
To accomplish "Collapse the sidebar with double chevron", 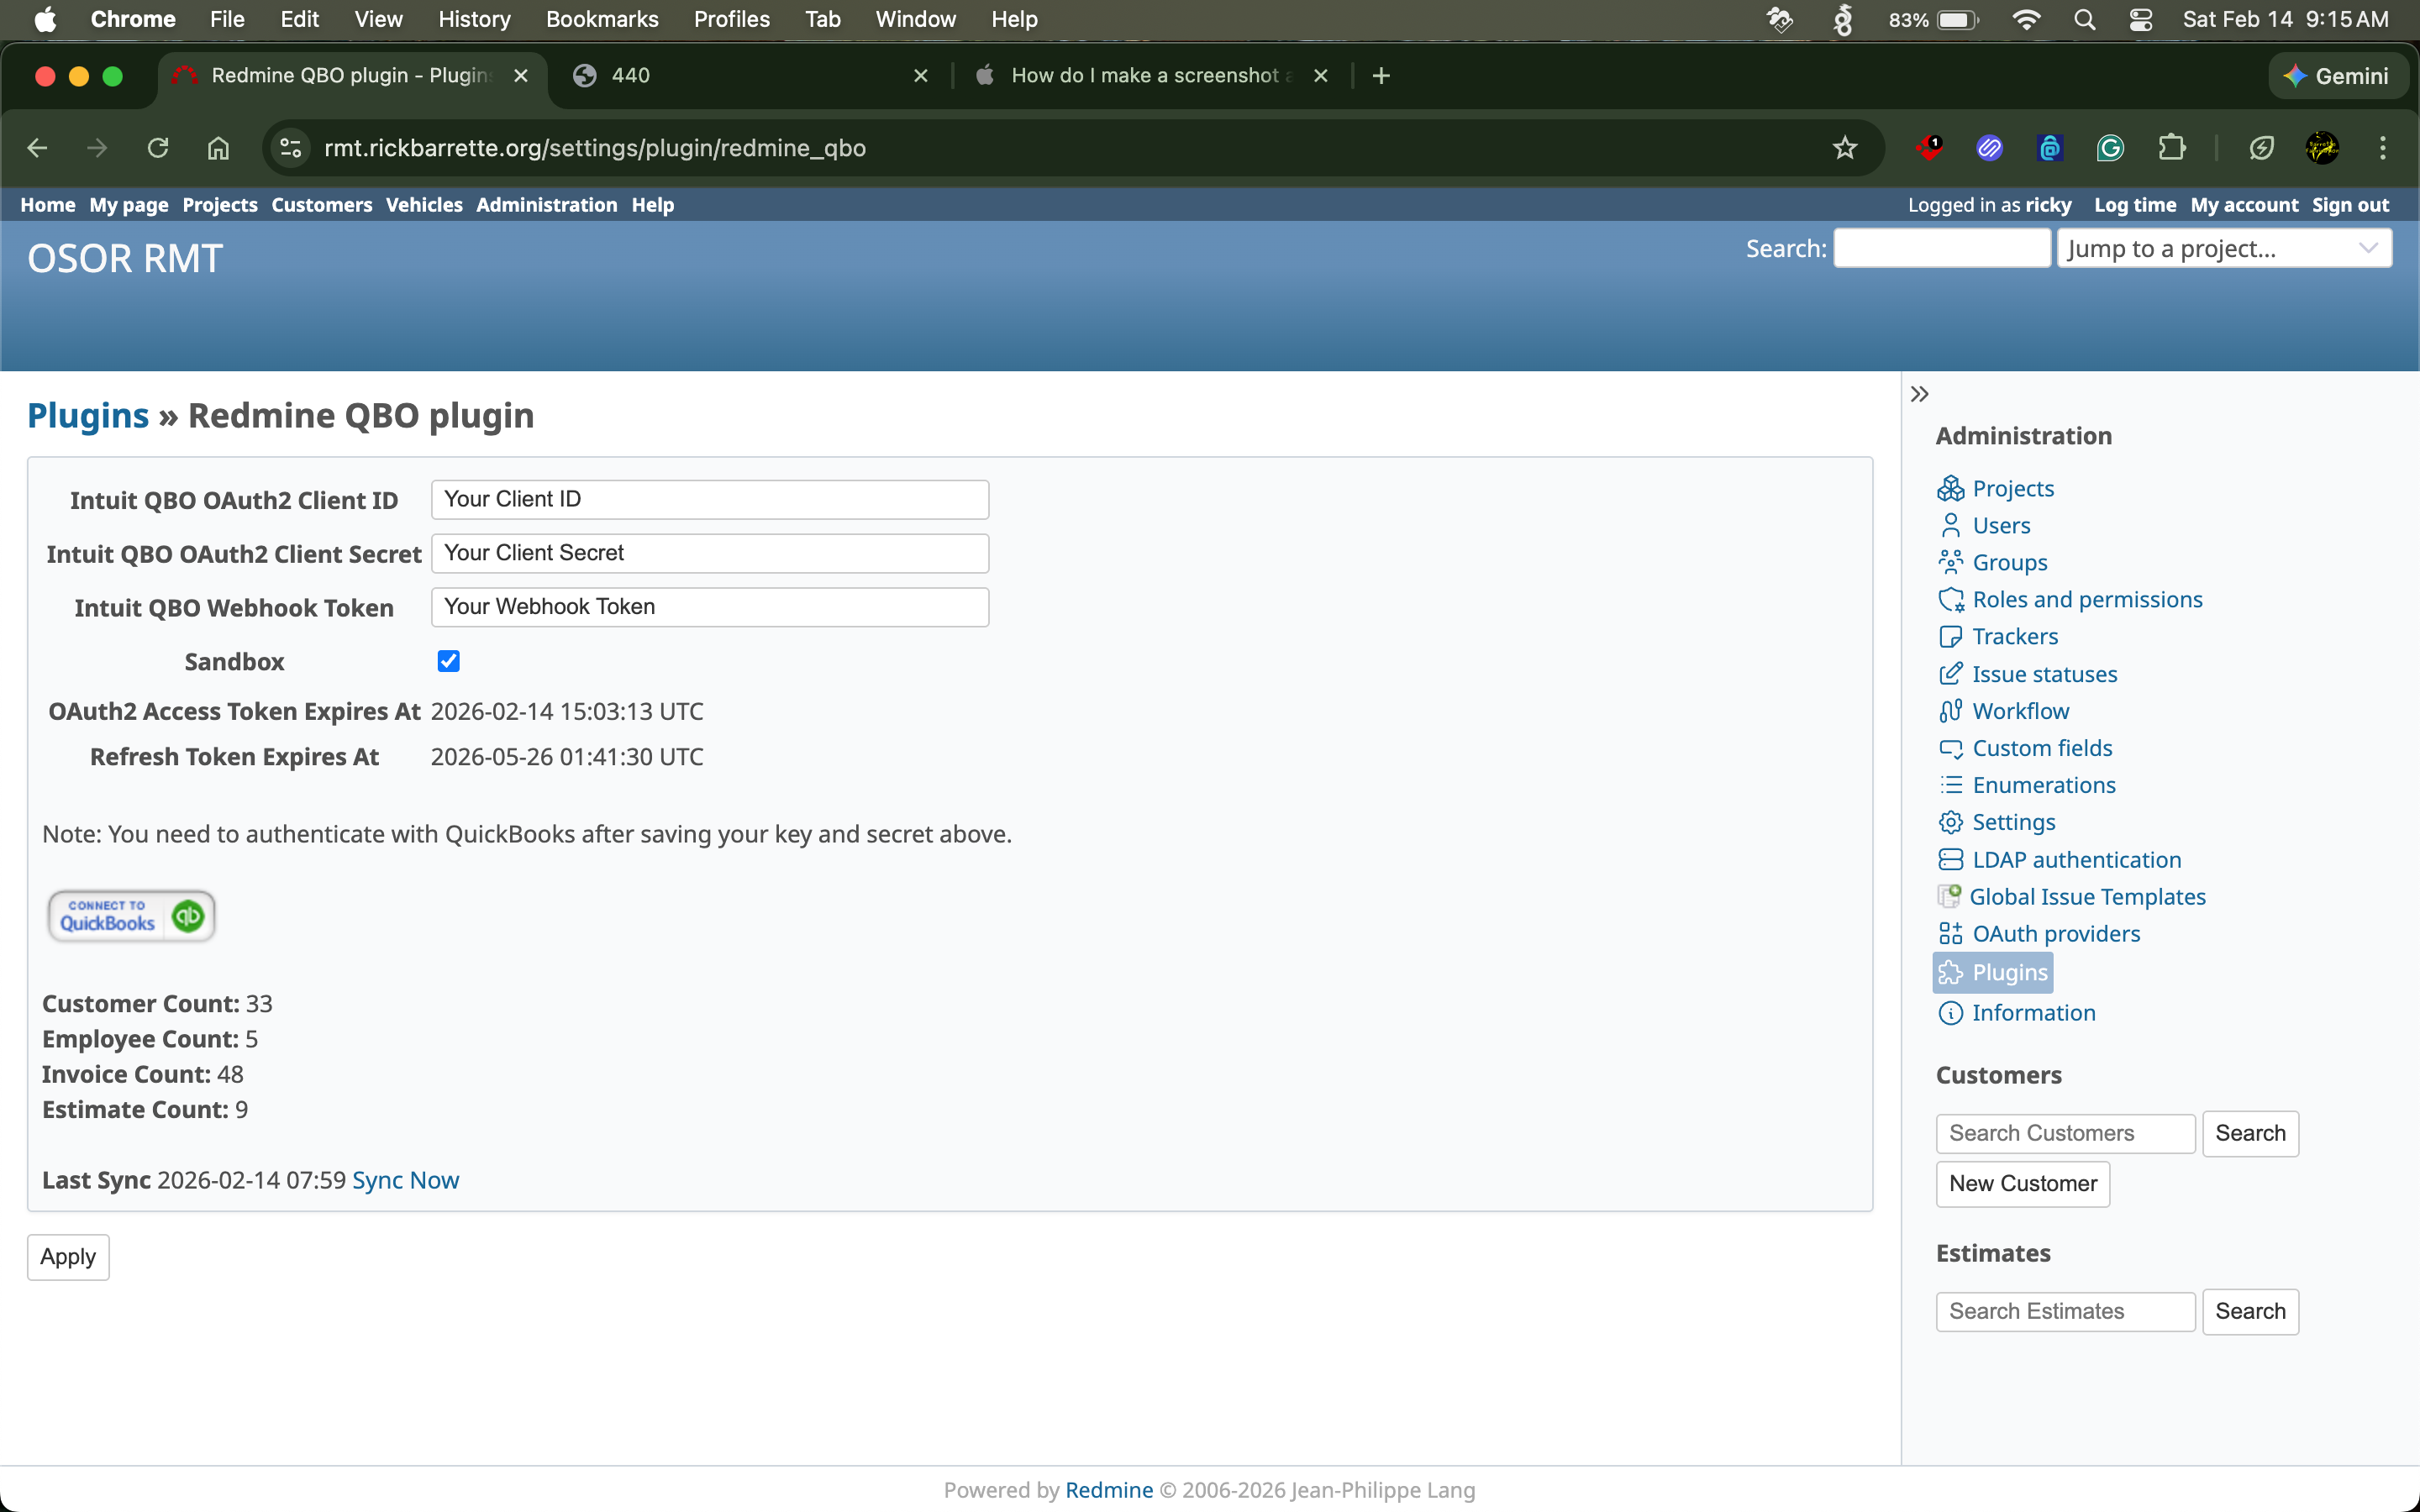I will 1919,394.
